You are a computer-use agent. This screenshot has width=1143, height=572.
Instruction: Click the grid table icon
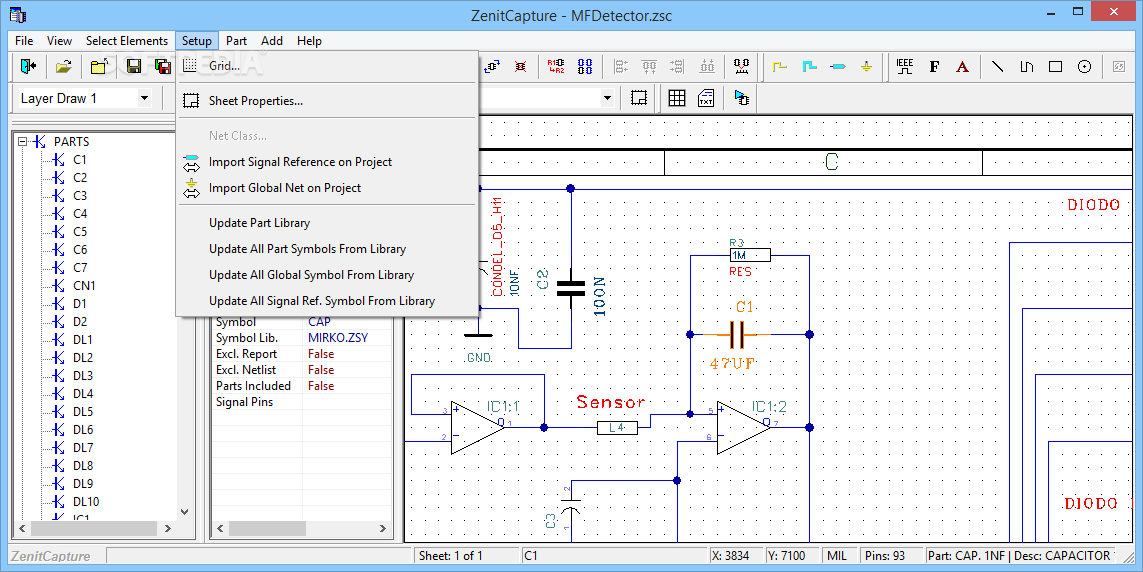point(677,98)
